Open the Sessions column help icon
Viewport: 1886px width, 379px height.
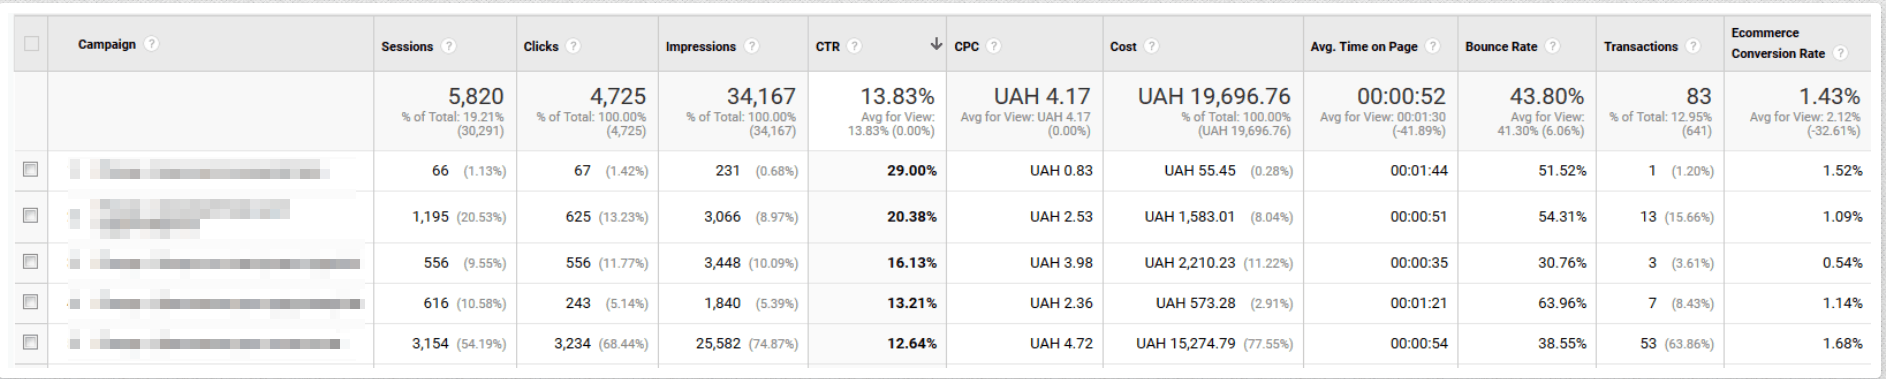click(x=449, y=46)
